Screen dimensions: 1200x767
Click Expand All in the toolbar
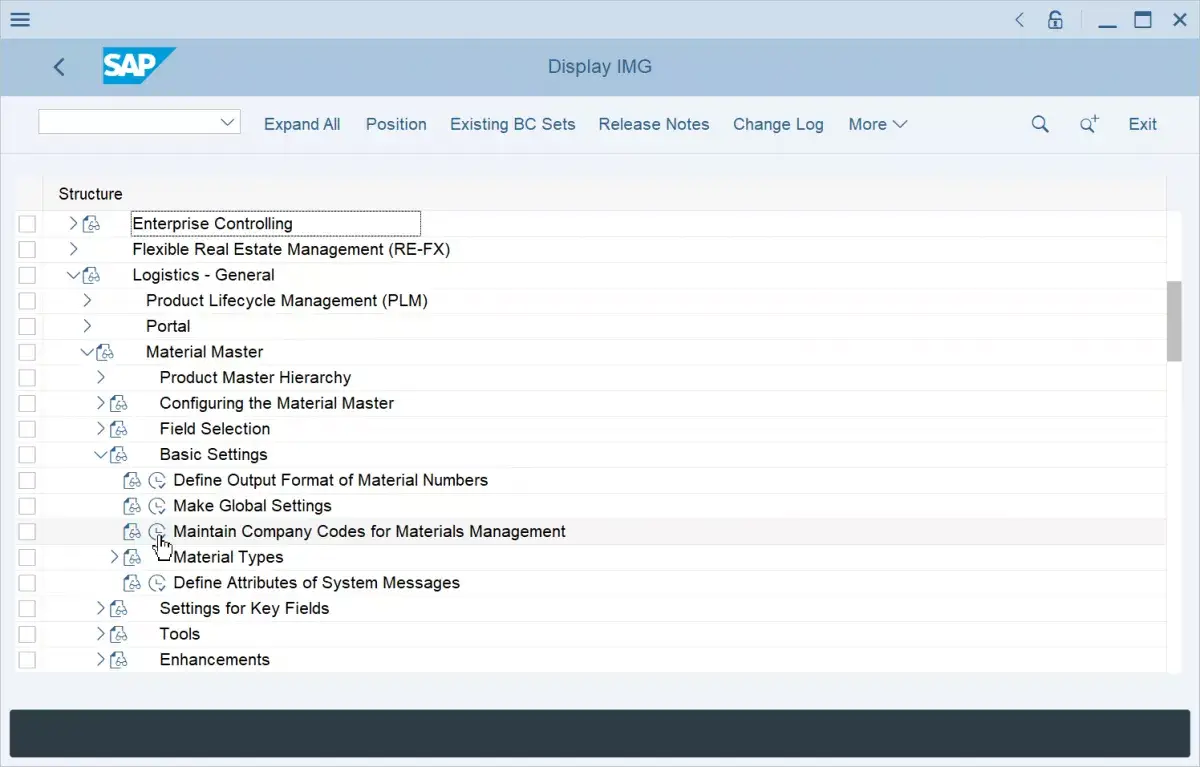tap(302, 124)
